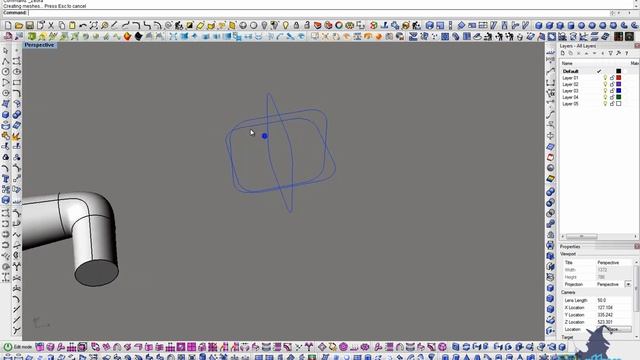Click the closed padlock Lock objects icon

pos(296,25)
